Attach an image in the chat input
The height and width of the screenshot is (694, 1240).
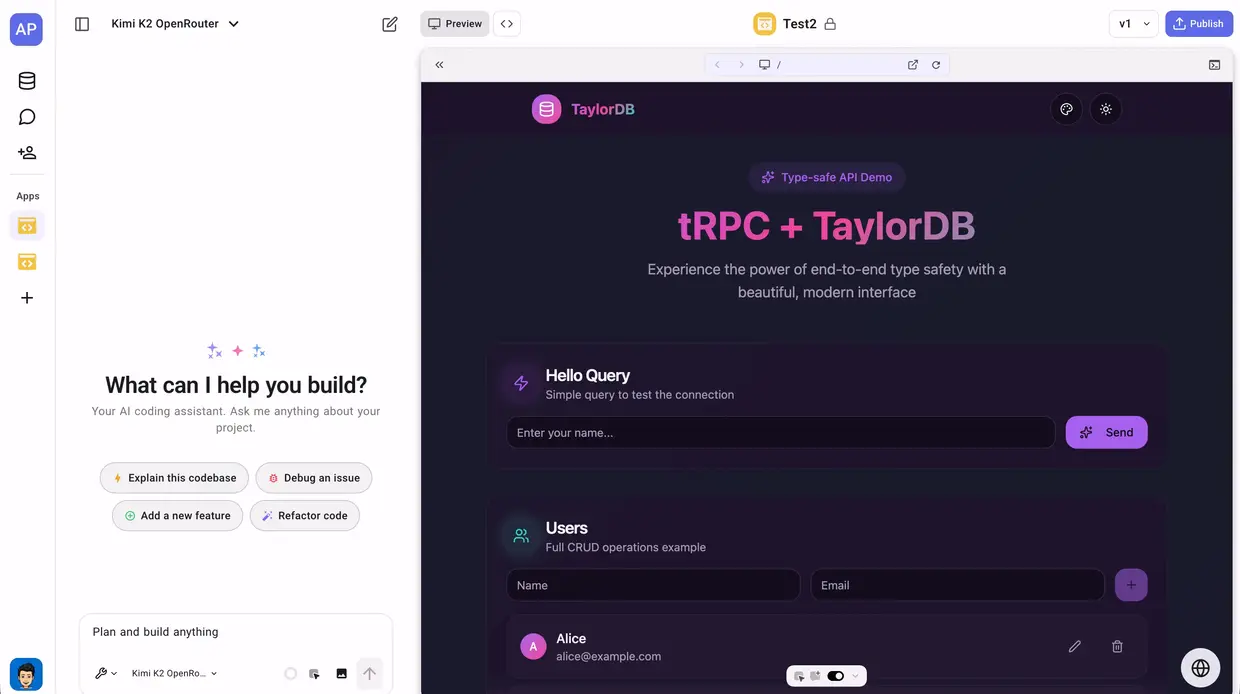341,673
